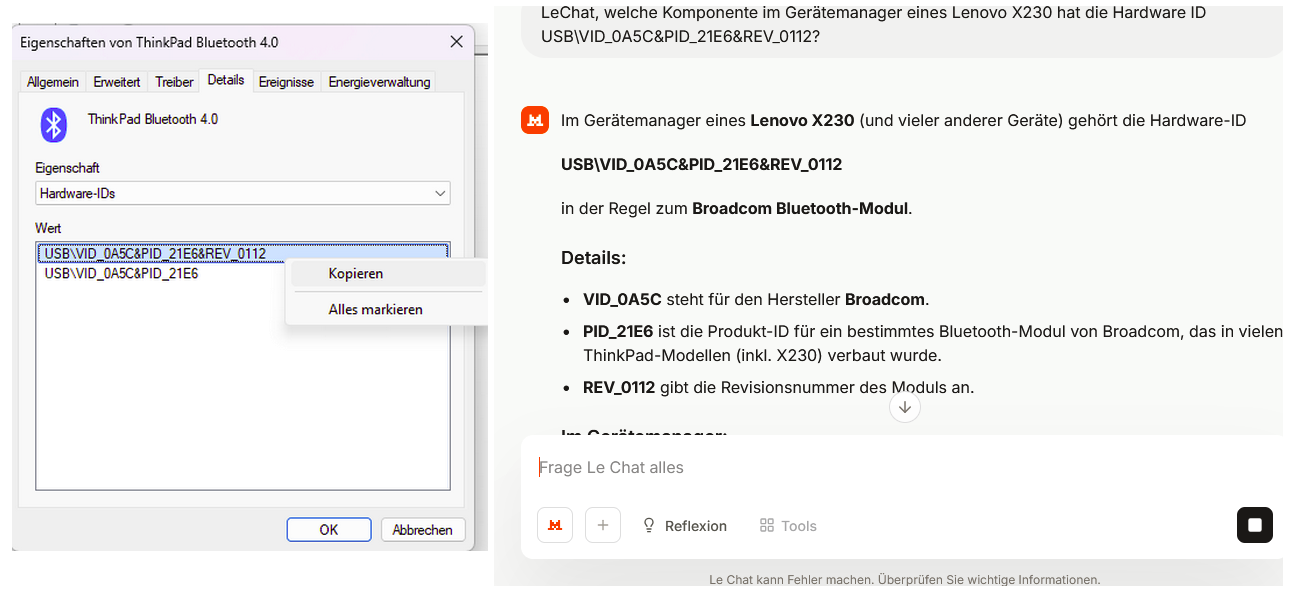Open the Energieverwaltung tab
This screenshot has width=1296, height=592.
click(x=379, y=82)
